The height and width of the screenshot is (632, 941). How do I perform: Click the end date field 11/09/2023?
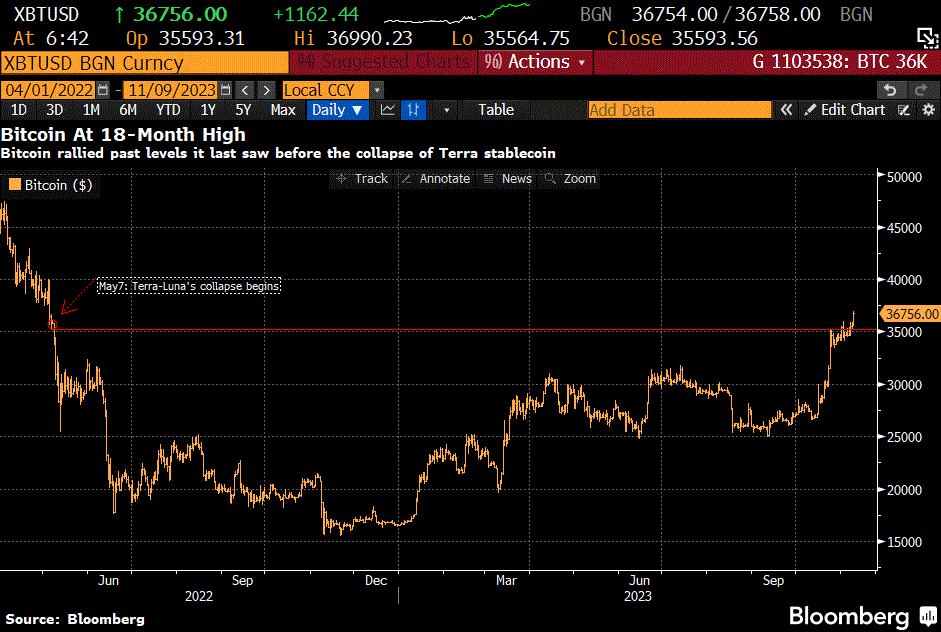click(x=172, y=90)
